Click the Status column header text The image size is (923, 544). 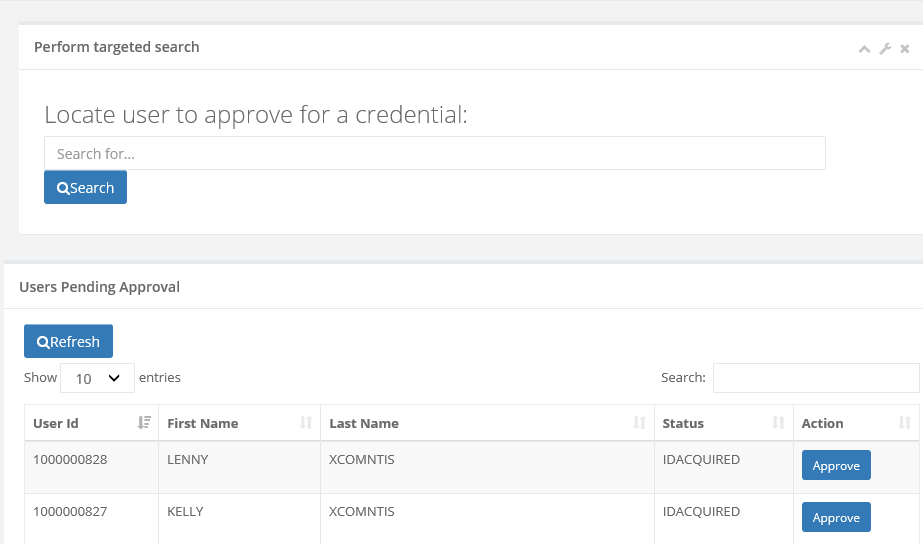[683, 423]
